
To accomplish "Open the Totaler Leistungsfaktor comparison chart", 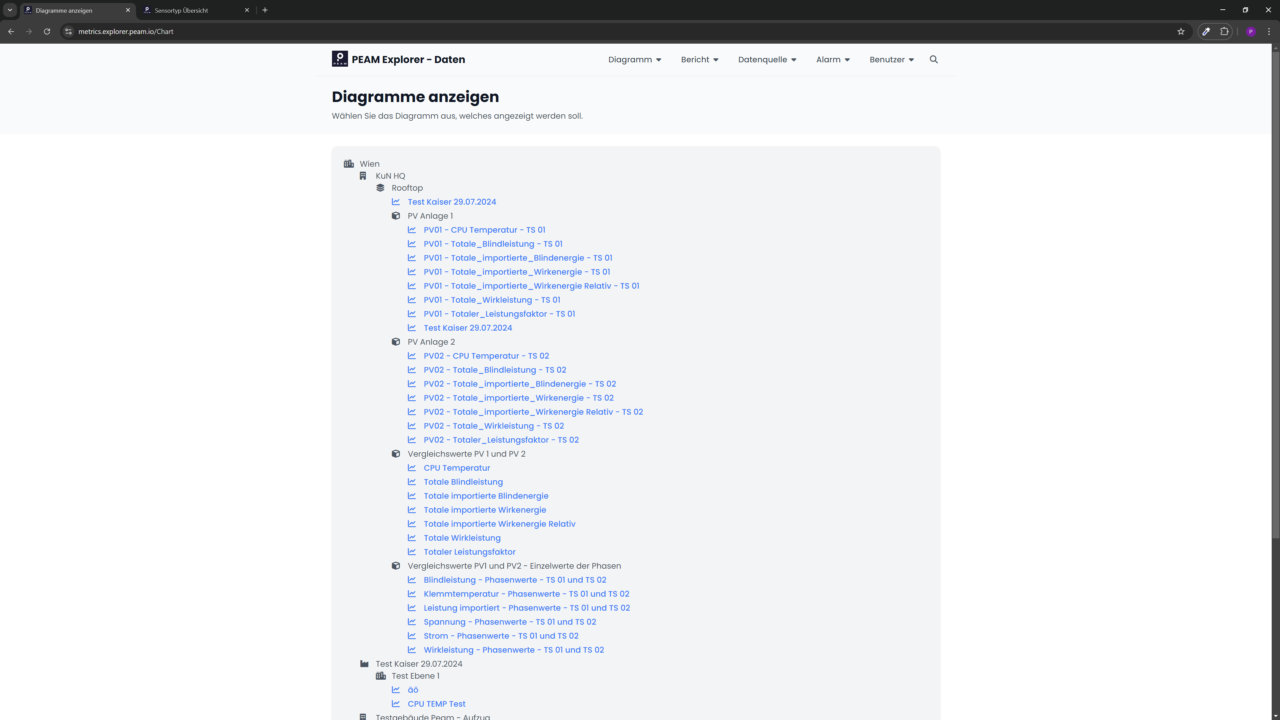I will (x=469, y=552).
